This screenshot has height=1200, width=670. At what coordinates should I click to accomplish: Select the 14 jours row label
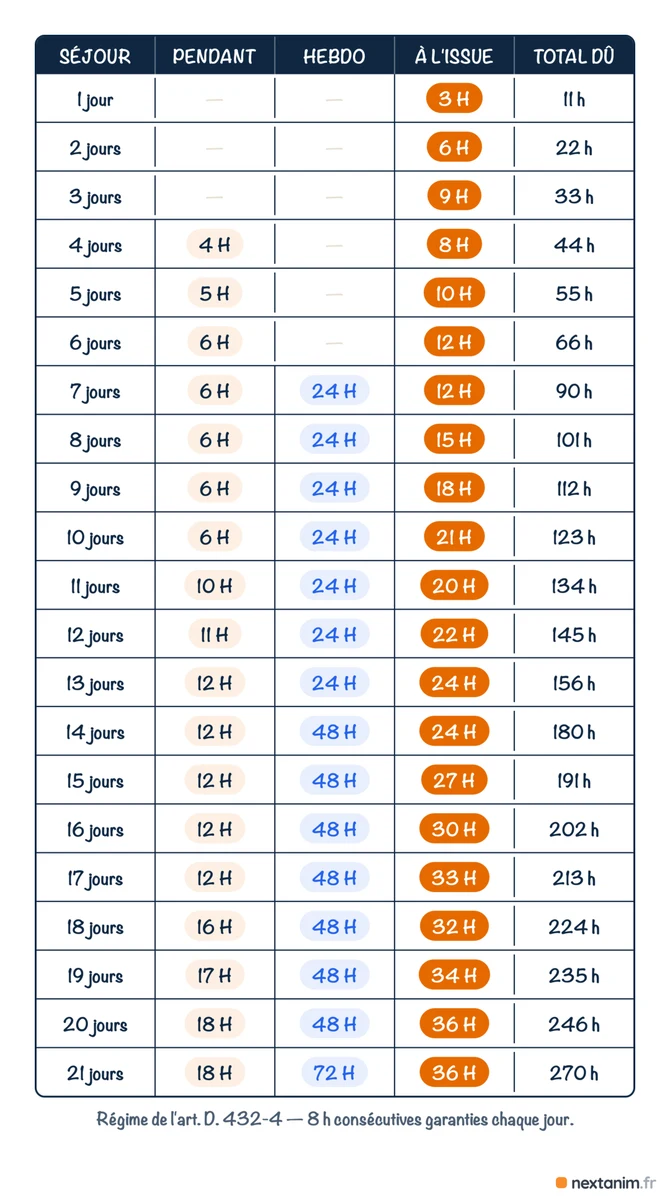click(x=95, y=732)
